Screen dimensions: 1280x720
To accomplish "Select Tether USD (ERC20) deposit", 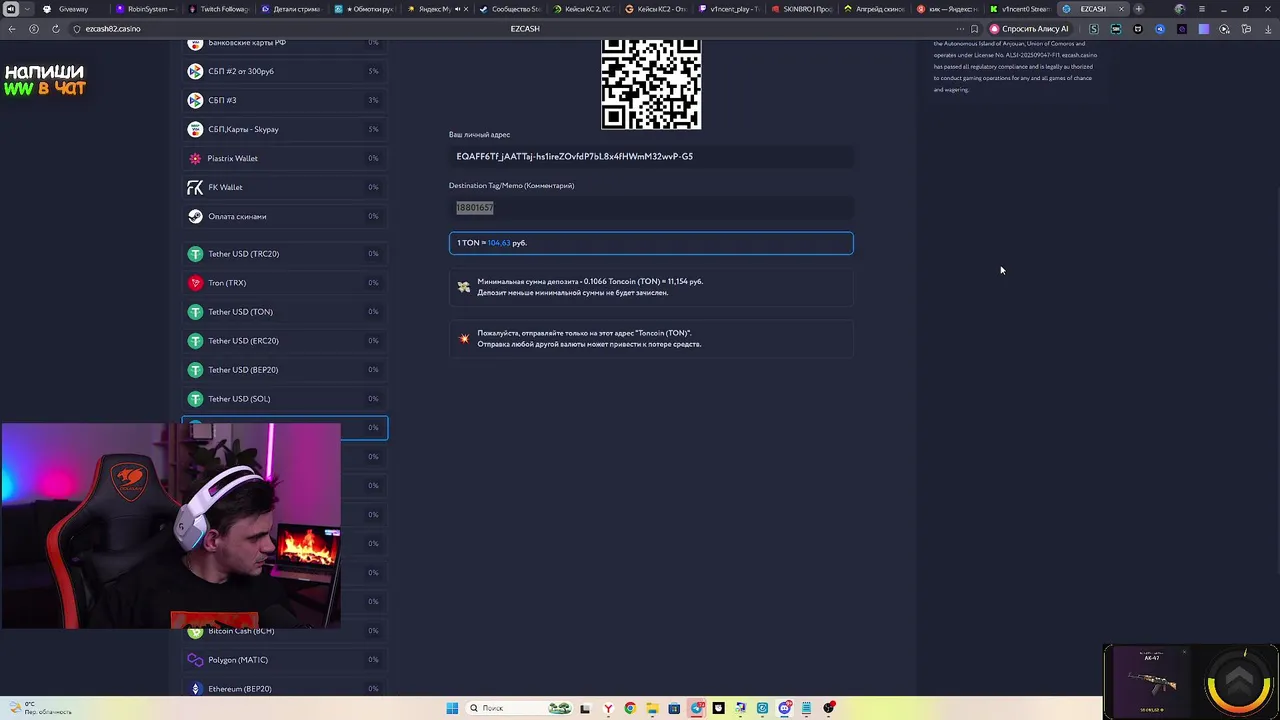I will click(x=285, y=341).
